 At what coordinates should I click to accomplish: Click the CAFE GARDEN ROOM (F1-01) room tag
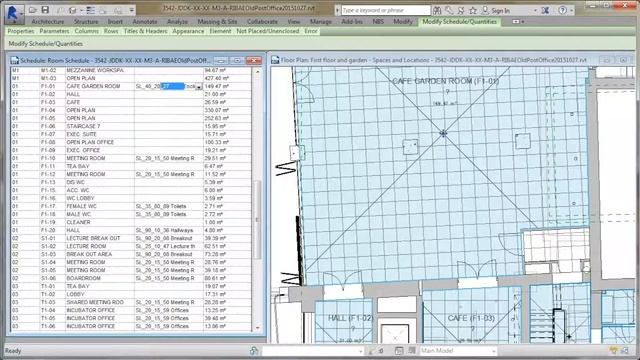click(445, 81)
